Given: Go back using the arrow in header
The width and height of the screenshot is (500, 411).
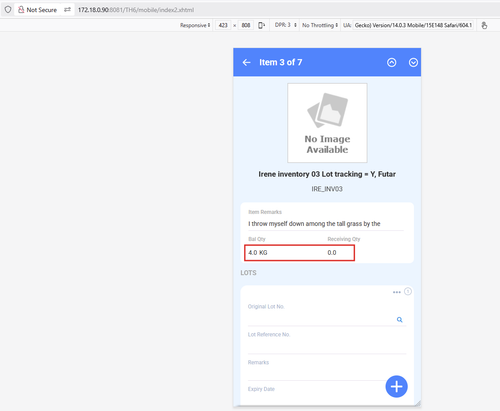Looking at the screenshot, I should coord(246,62).
